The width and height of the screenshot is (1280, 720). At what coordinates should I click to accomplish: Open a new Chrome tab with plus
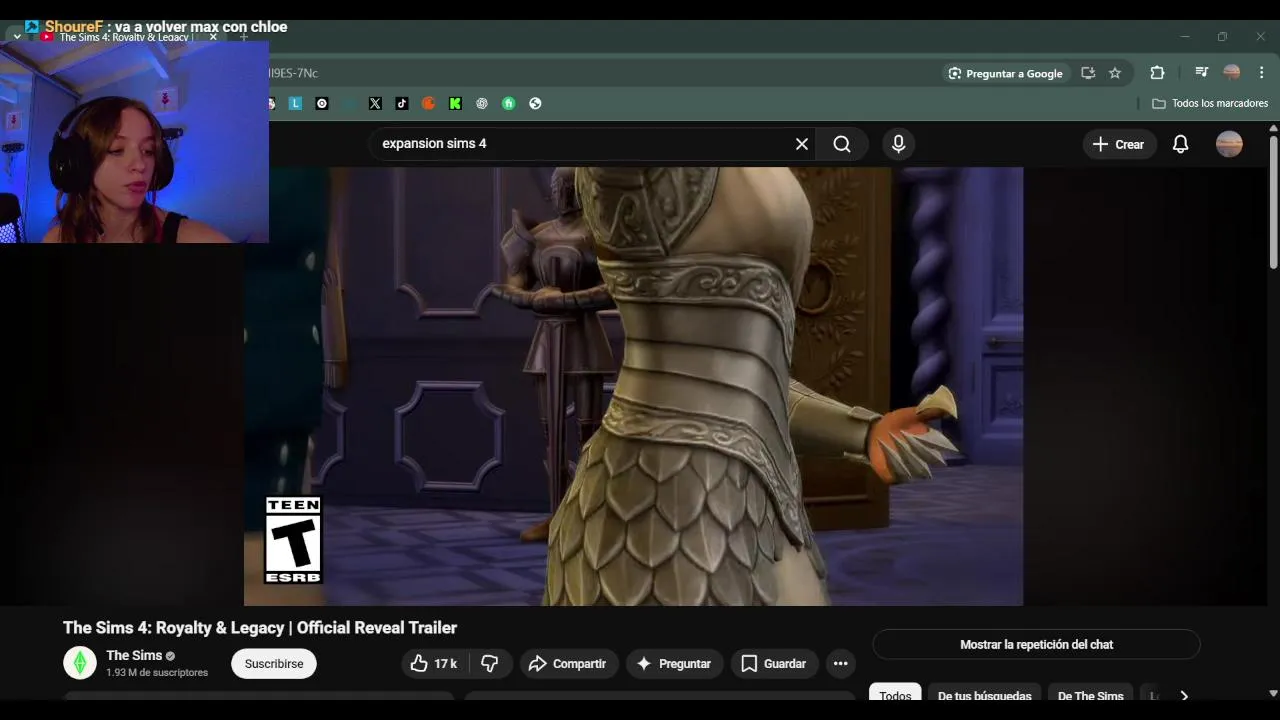[x=244, y=37]
